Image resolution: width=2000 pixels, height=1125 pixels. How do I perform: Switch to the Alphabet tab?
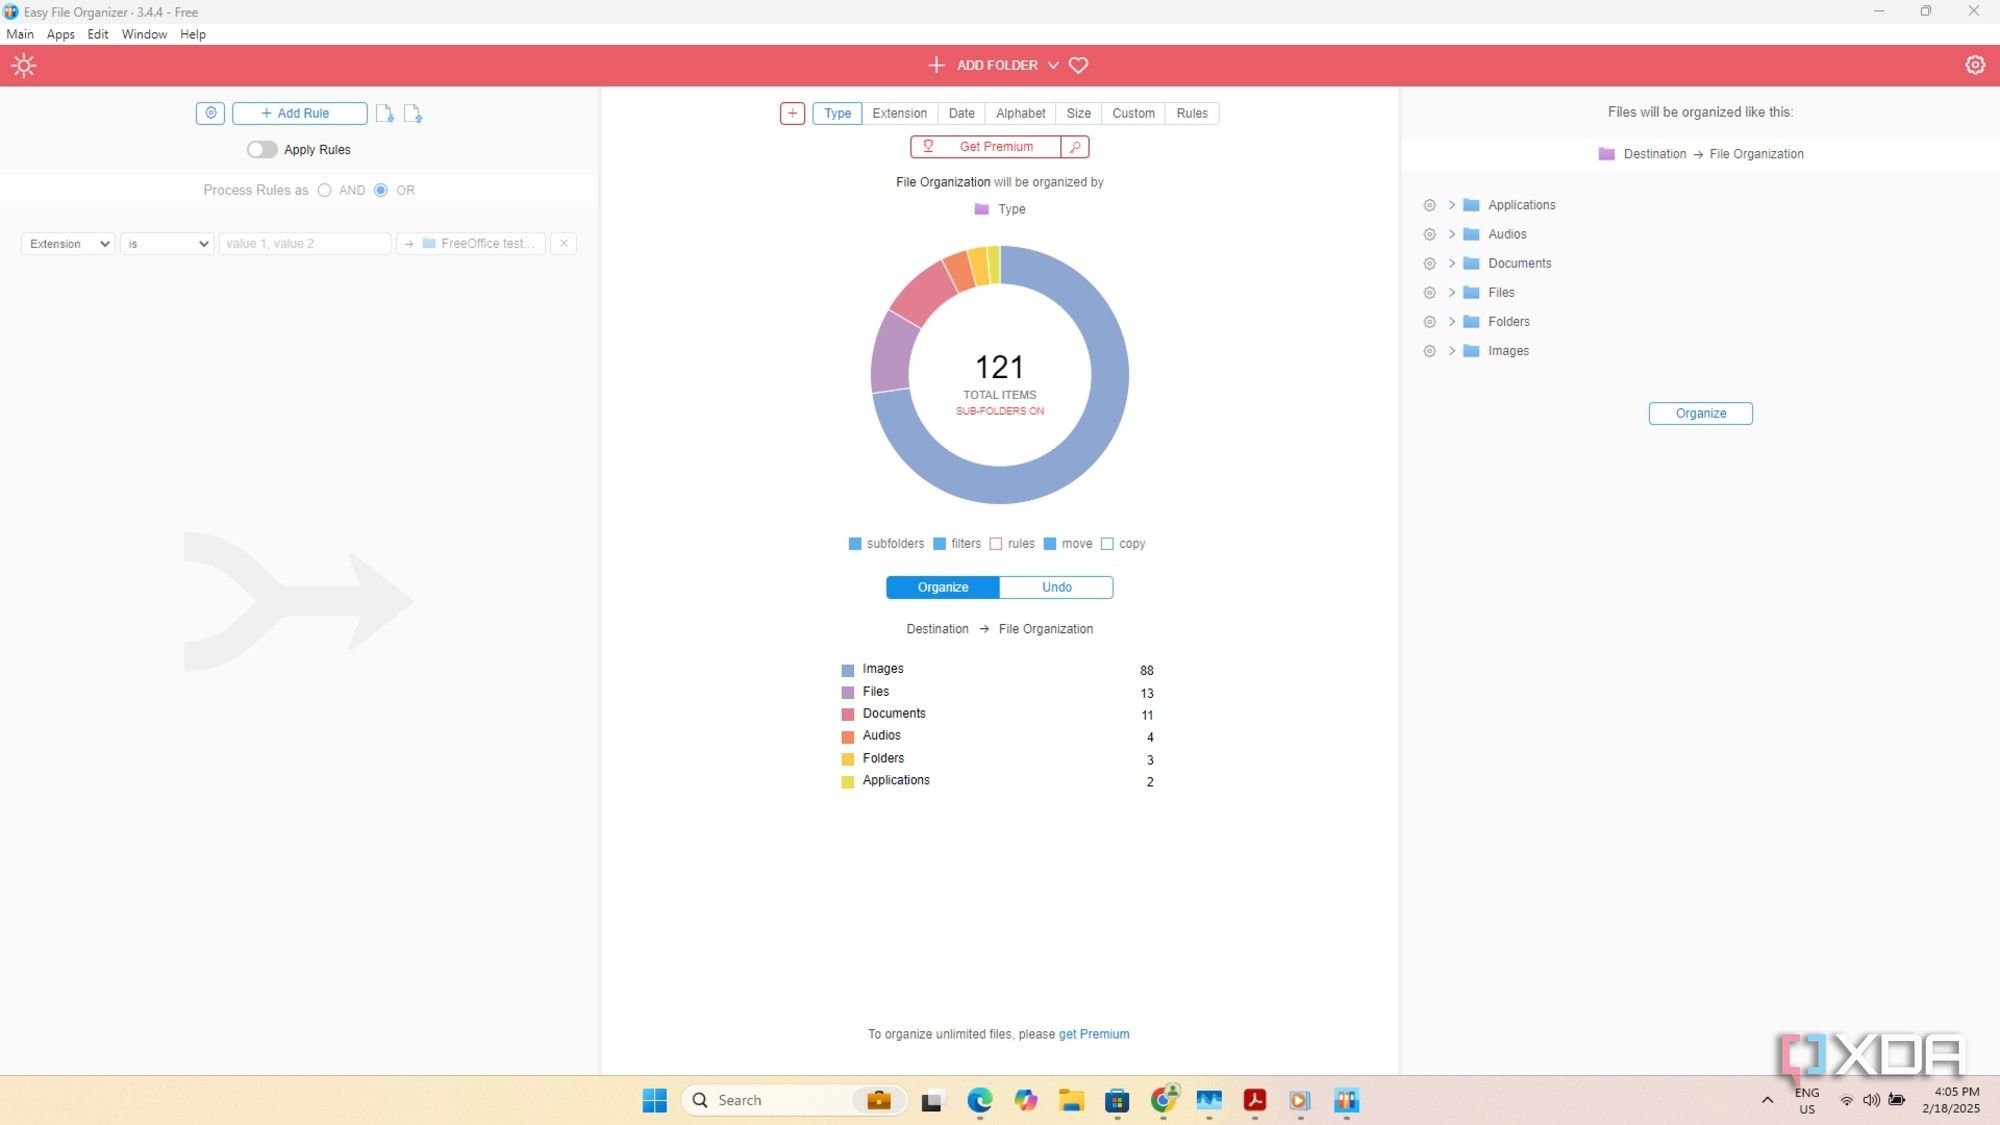(1020, 113)
